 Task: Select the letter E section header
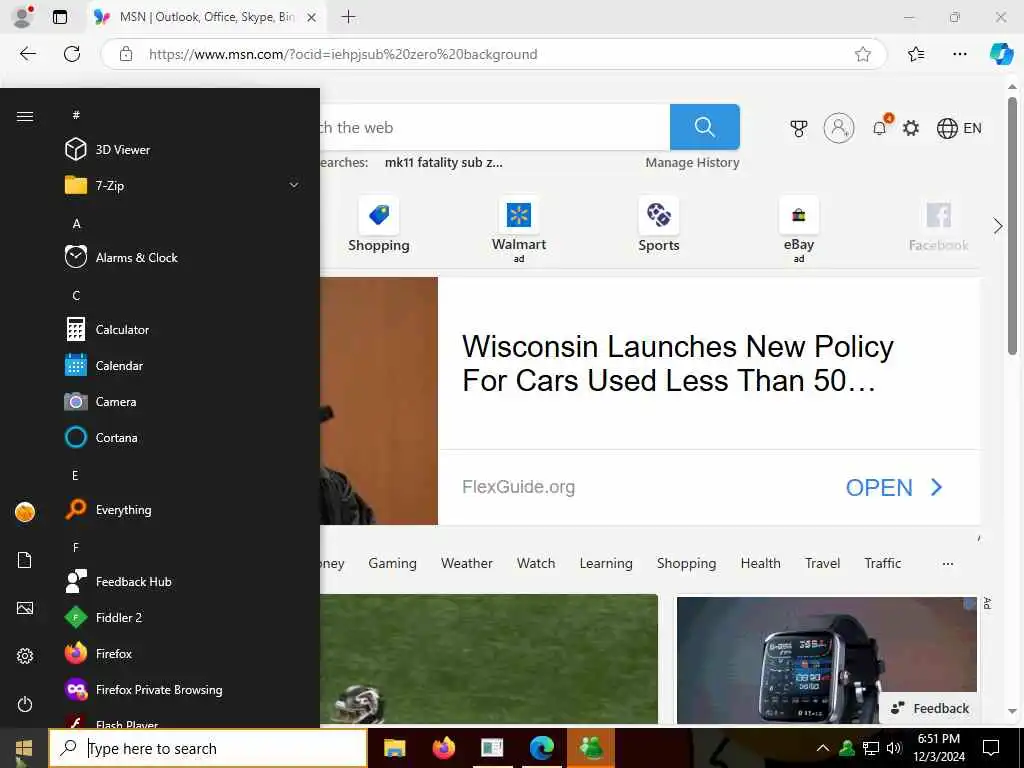click(75, 475)
